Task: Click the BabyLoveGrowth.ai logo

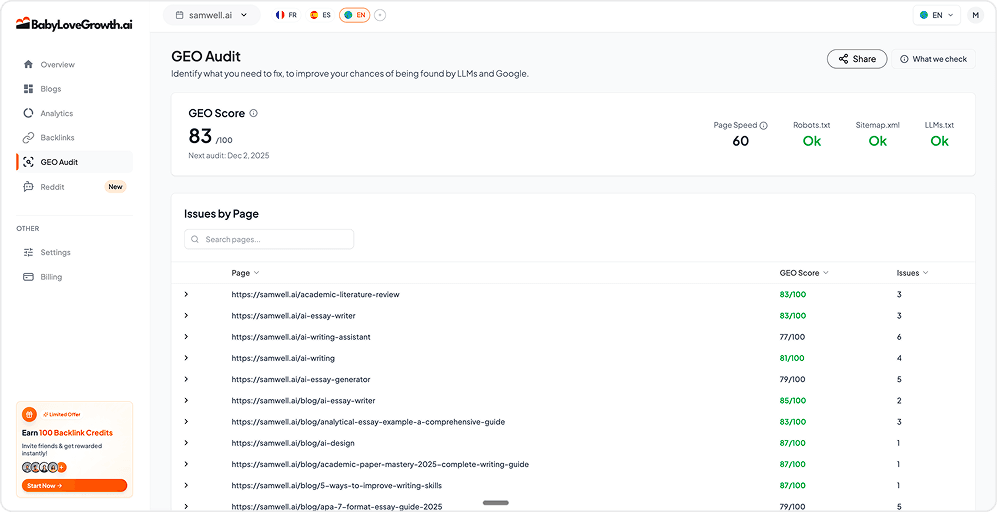Action: tap(74, 24)
